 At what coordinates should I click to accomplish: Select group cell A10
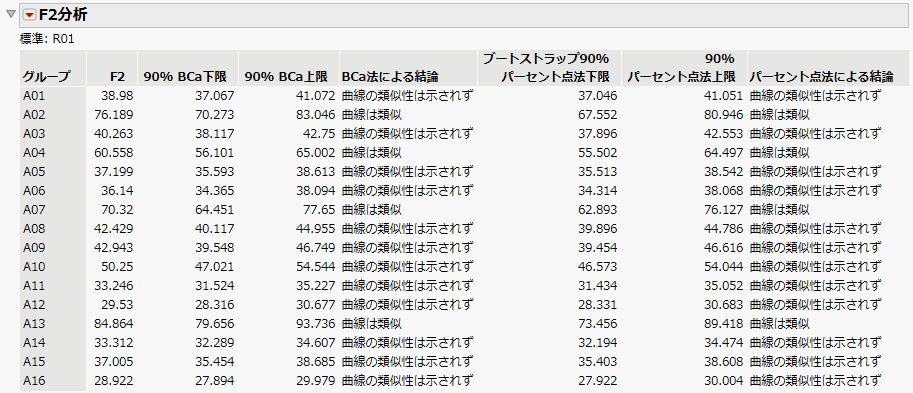coord(34,267)
